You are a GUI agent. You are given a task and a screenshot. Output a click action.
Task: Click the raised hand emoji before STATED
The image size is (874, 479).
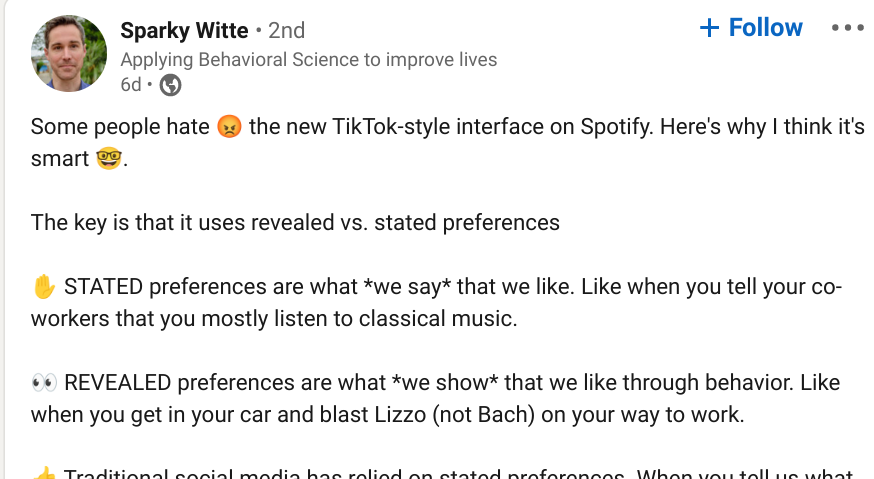(x=44, y=287)
